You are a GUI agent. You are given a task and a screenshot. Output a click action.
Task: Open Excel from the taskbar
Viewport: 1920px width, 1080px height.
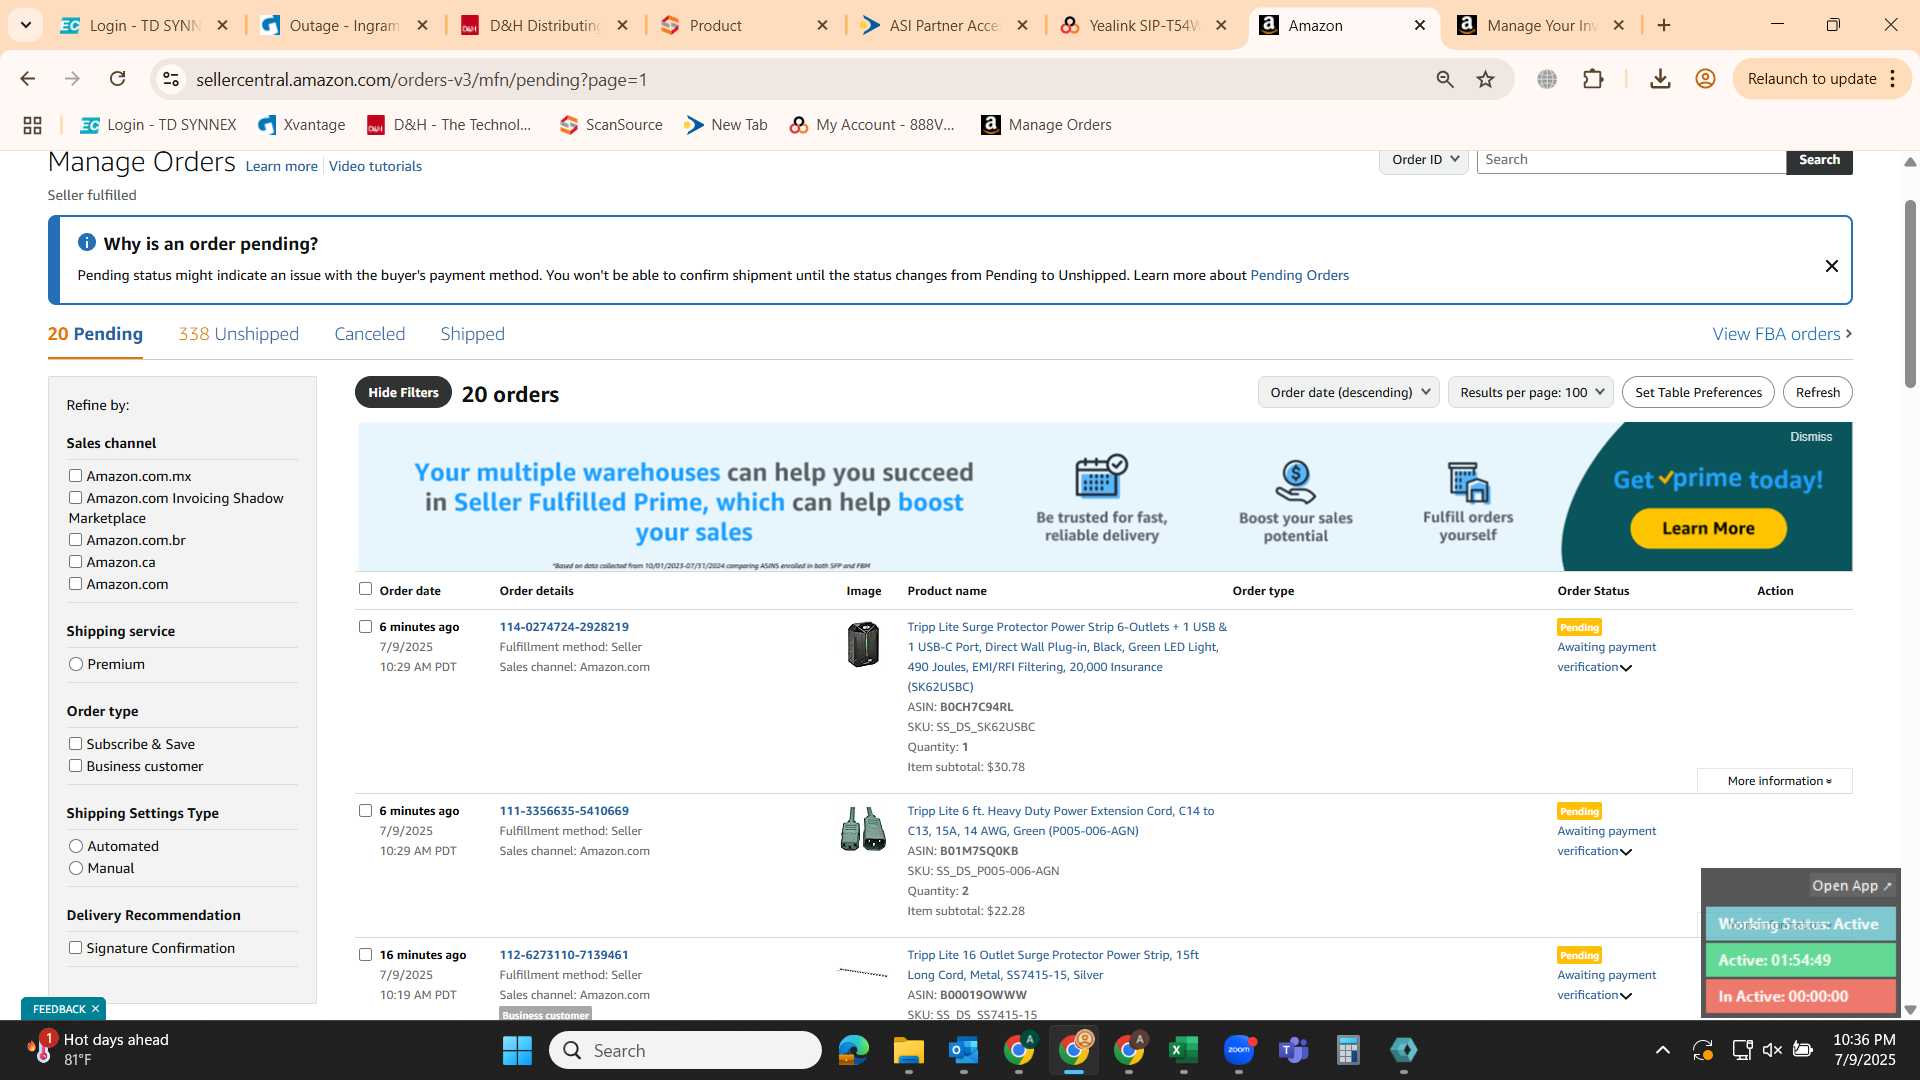[1183, 1050]
